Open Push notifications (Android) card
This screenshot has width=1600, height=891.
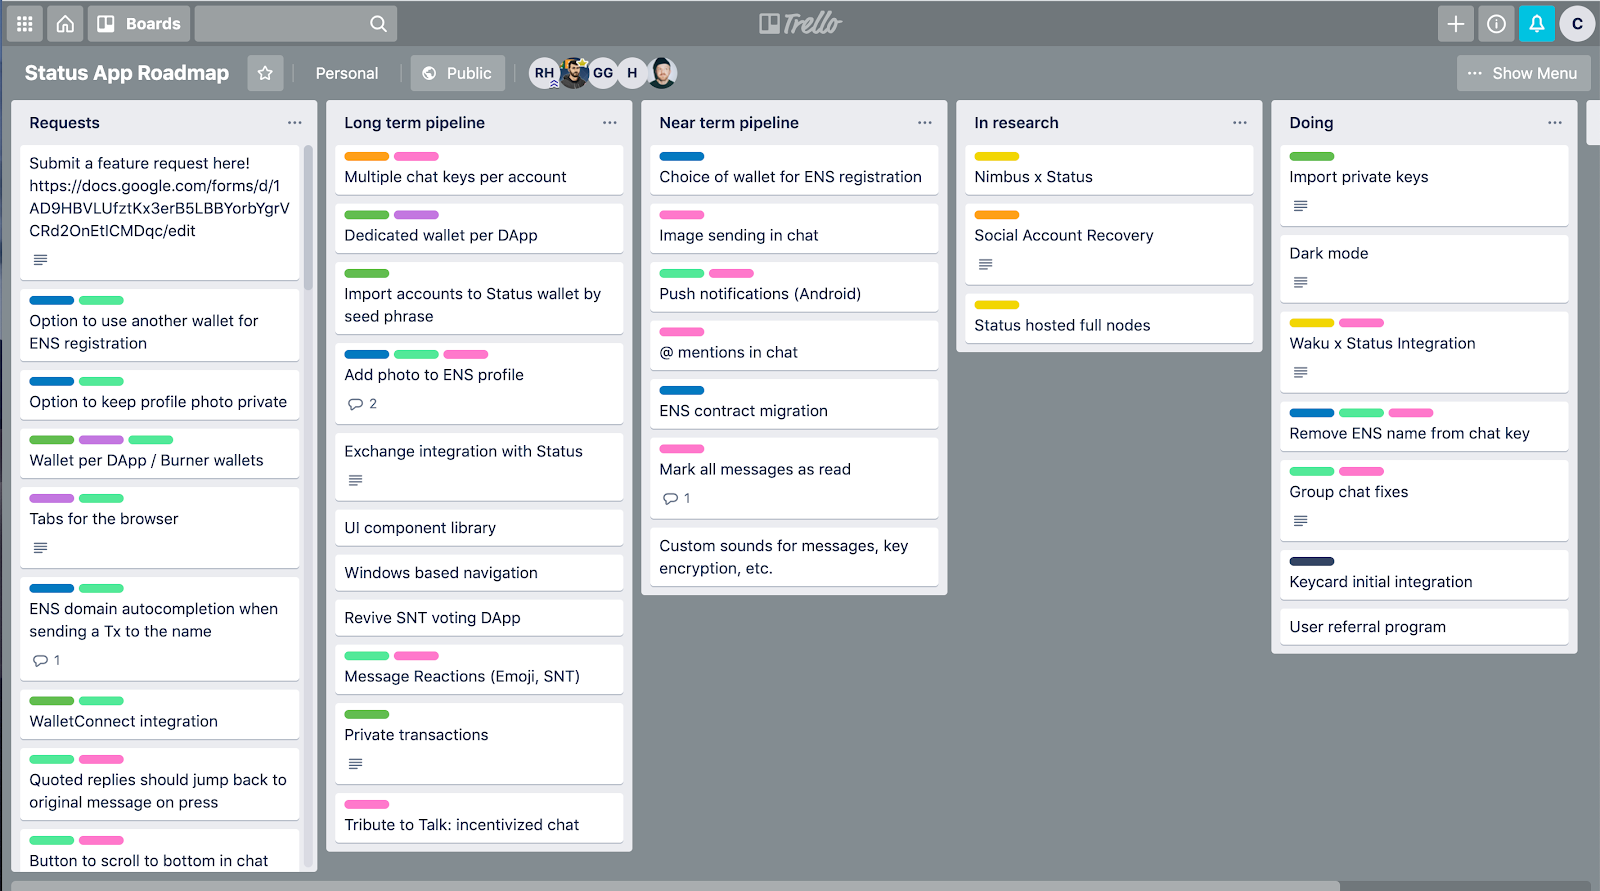(794, 286)
